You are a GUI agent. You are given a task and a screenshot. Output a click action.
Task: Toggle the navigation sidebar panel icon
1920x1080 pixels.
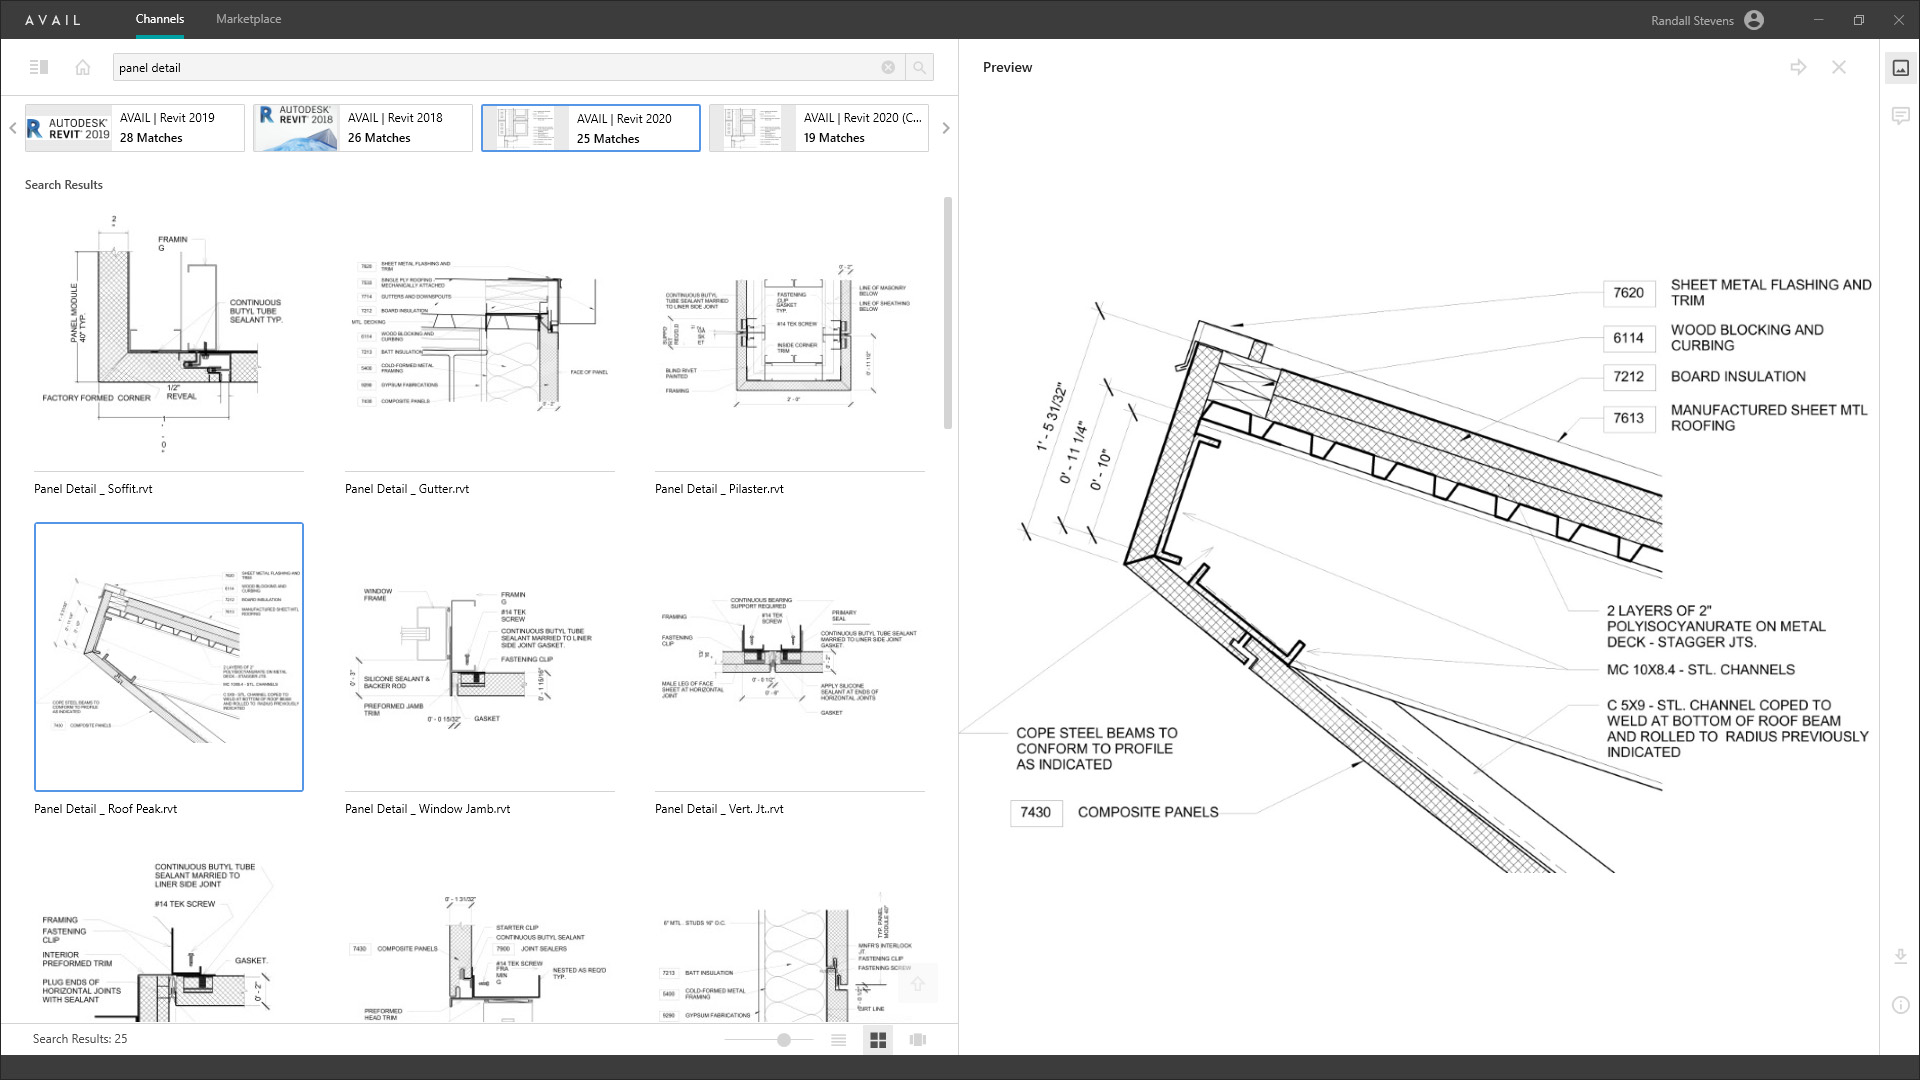(x=39, y=67)
